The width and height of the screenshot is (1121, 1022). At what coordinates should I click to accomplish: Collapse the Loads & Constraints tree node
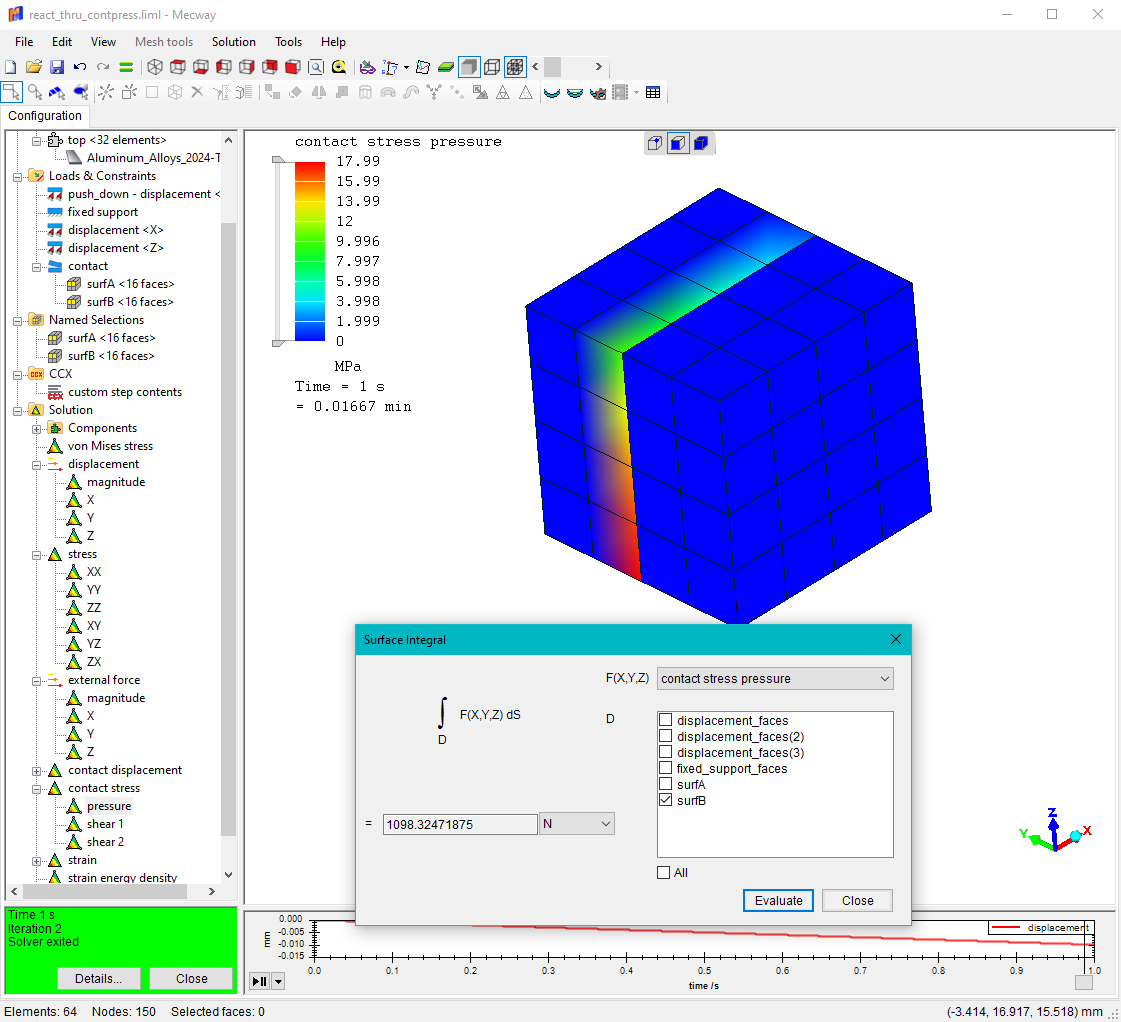[x=17, y=177]
